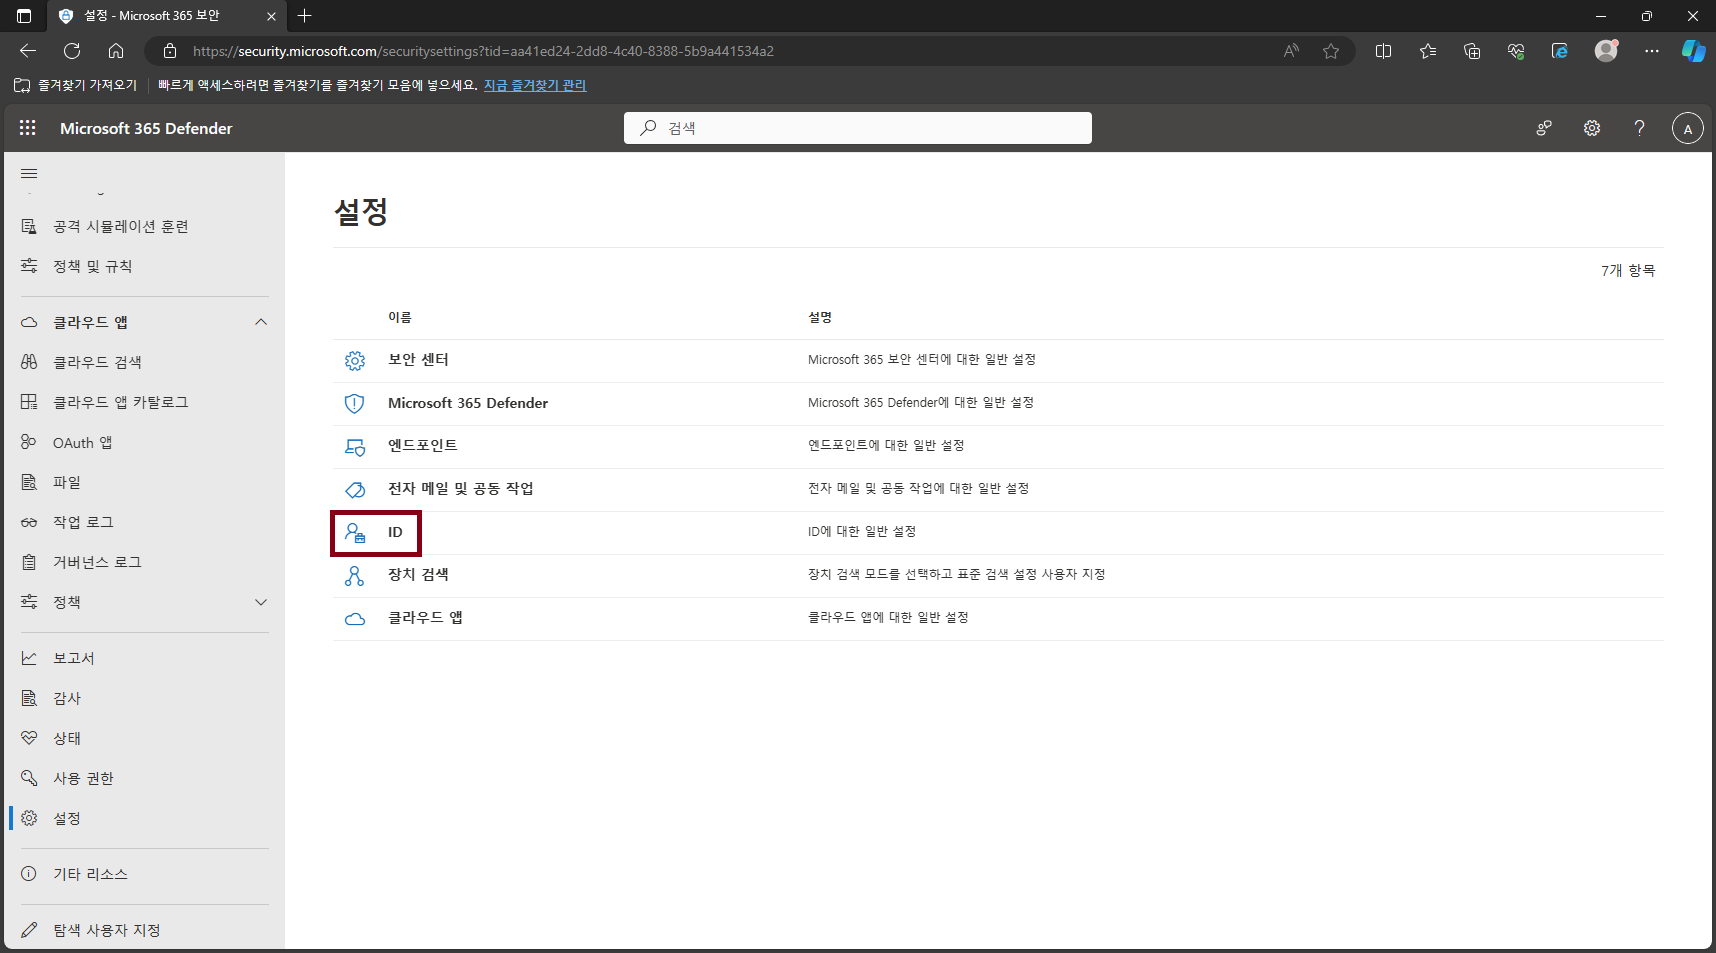Refresh the page
The width and height of the screenshot is (1716, 953).
72,51
